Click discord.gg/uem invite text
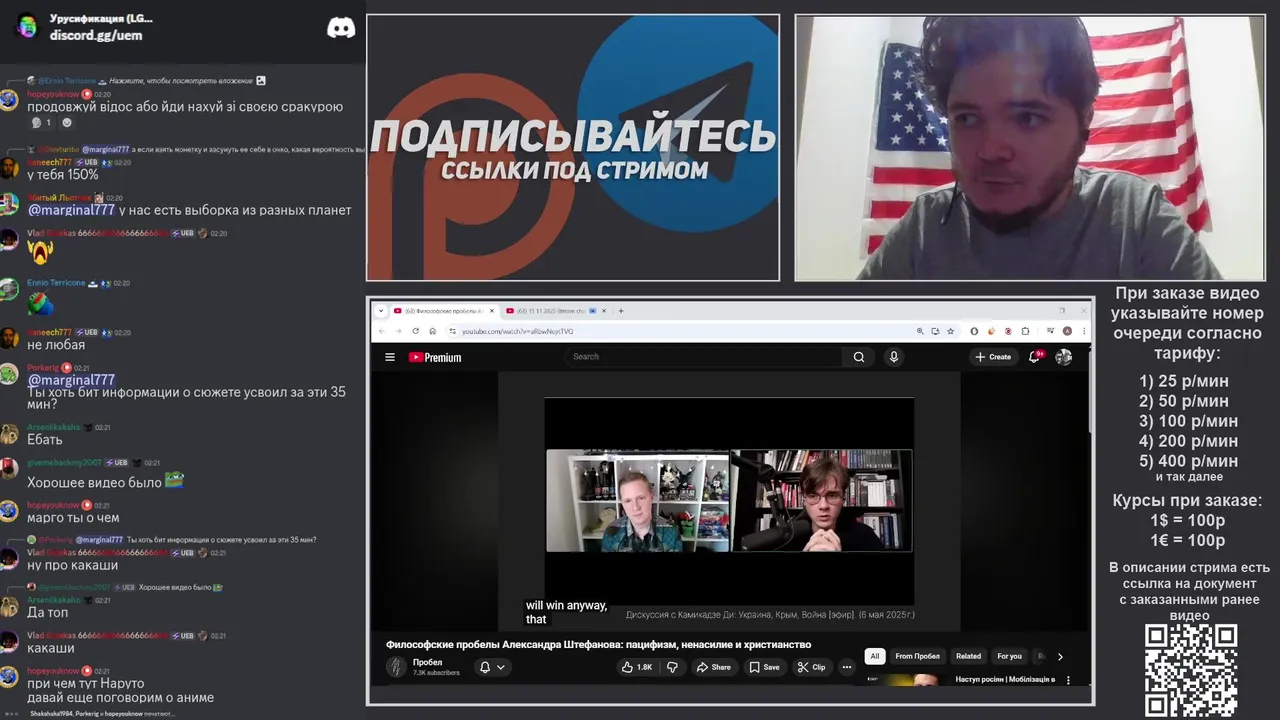The image size is (1280, 720). point(96,35)
